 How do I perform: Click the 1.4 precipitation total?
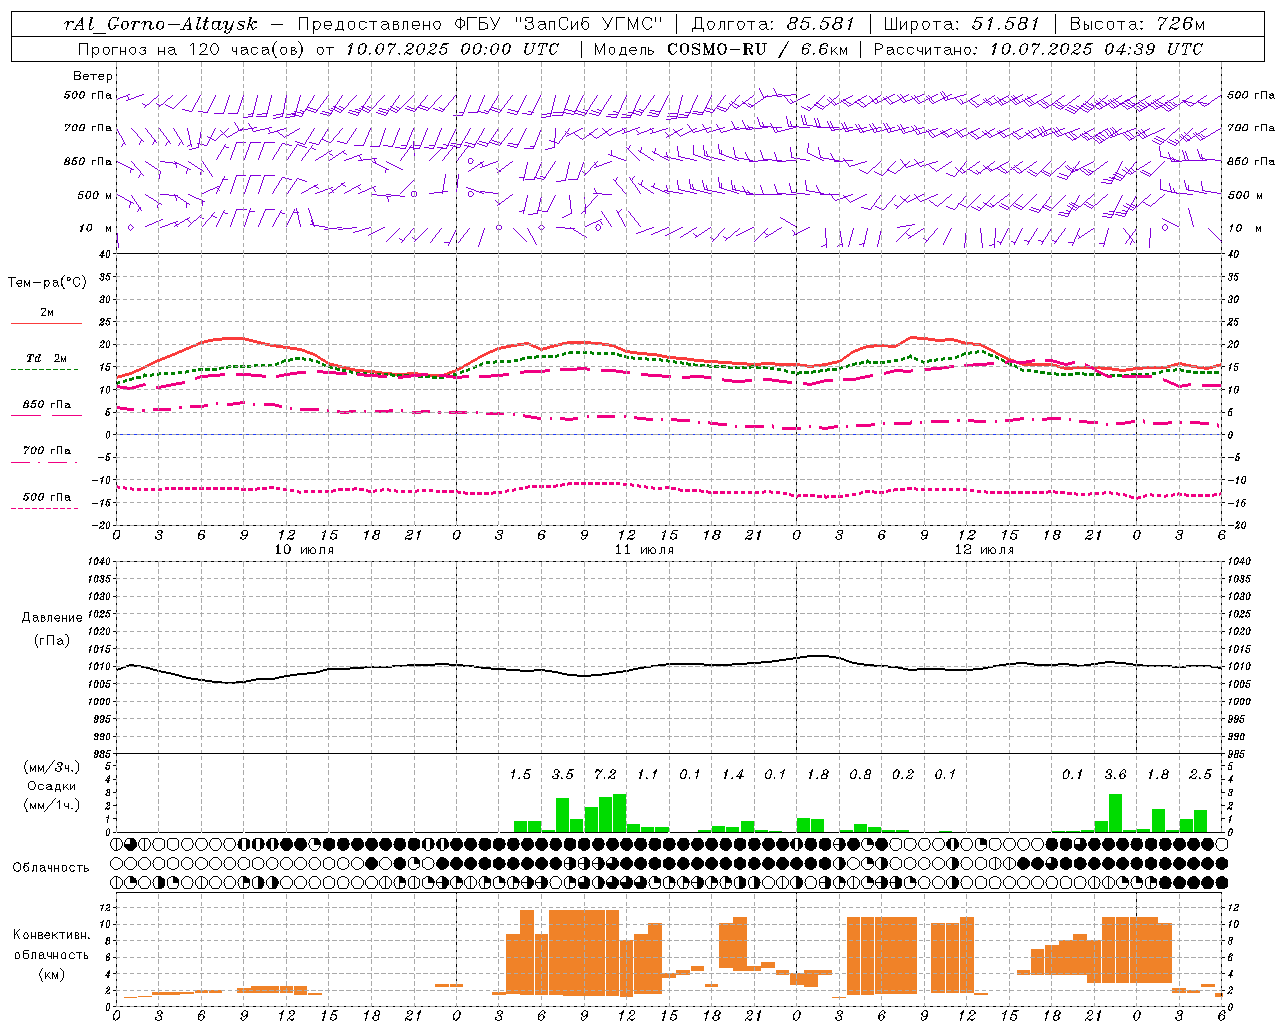733,775
